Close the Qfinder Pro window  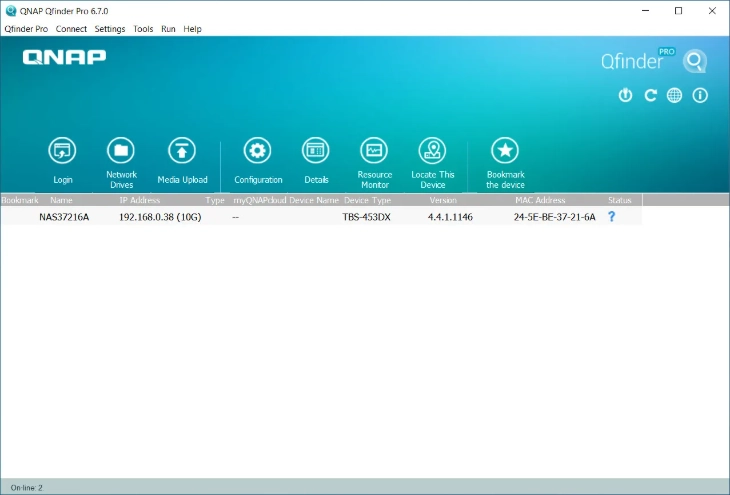coord(712,11)
